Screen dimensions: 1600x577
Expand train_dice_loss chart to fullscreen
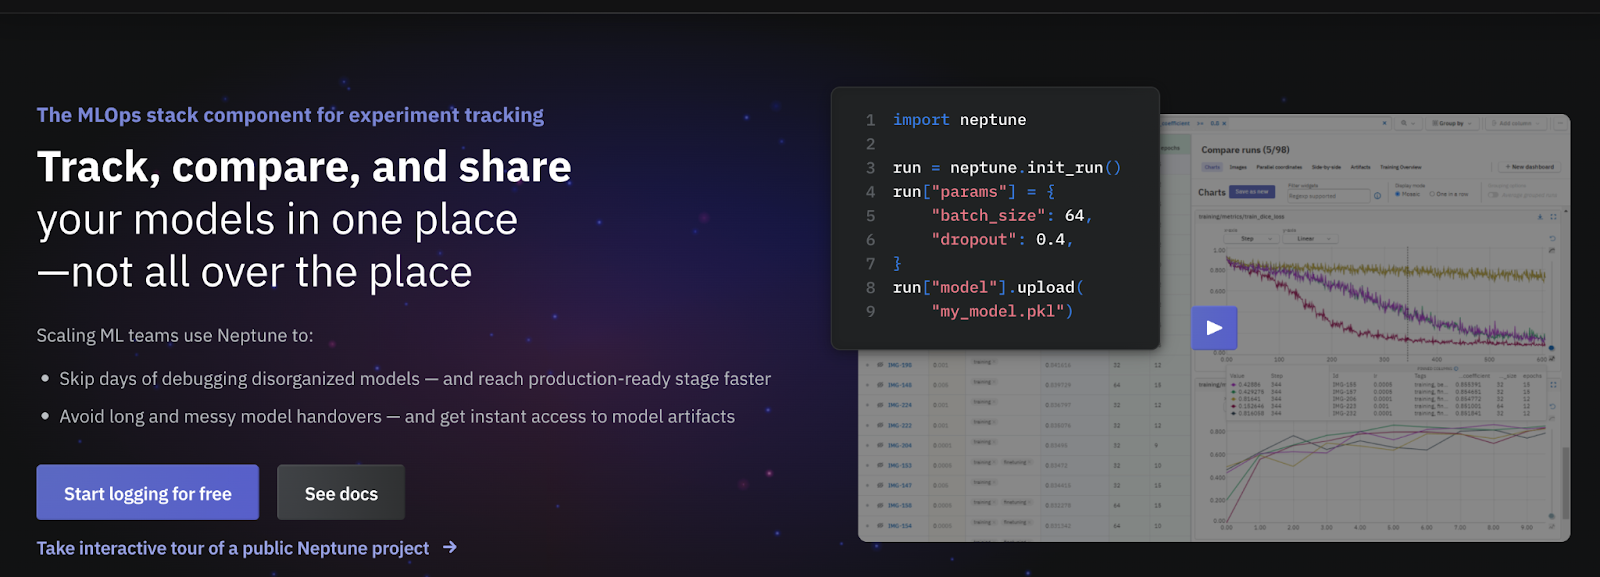coord(1553,216)
